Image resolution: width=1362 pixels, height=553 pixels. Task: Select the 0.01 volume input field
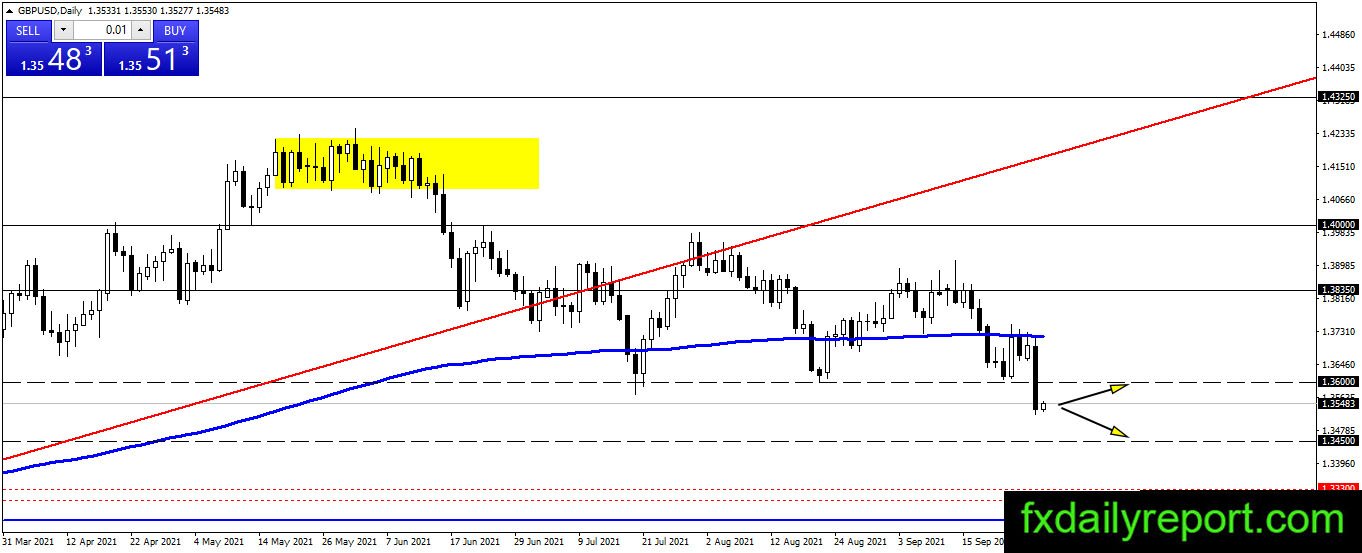pyautogui.click(x=102, y=30)
